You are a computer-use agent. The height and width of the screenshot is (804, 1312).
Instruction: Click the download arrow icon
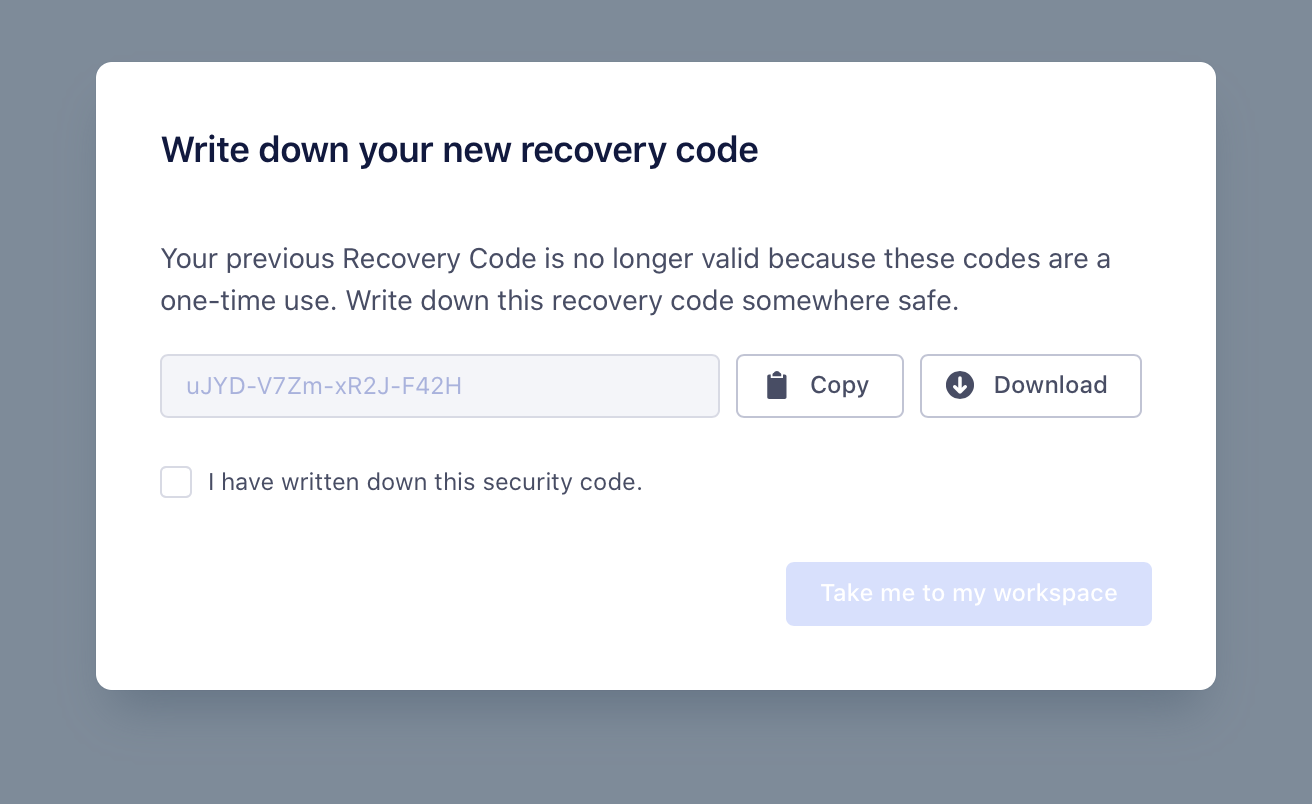tap(960, 385)
